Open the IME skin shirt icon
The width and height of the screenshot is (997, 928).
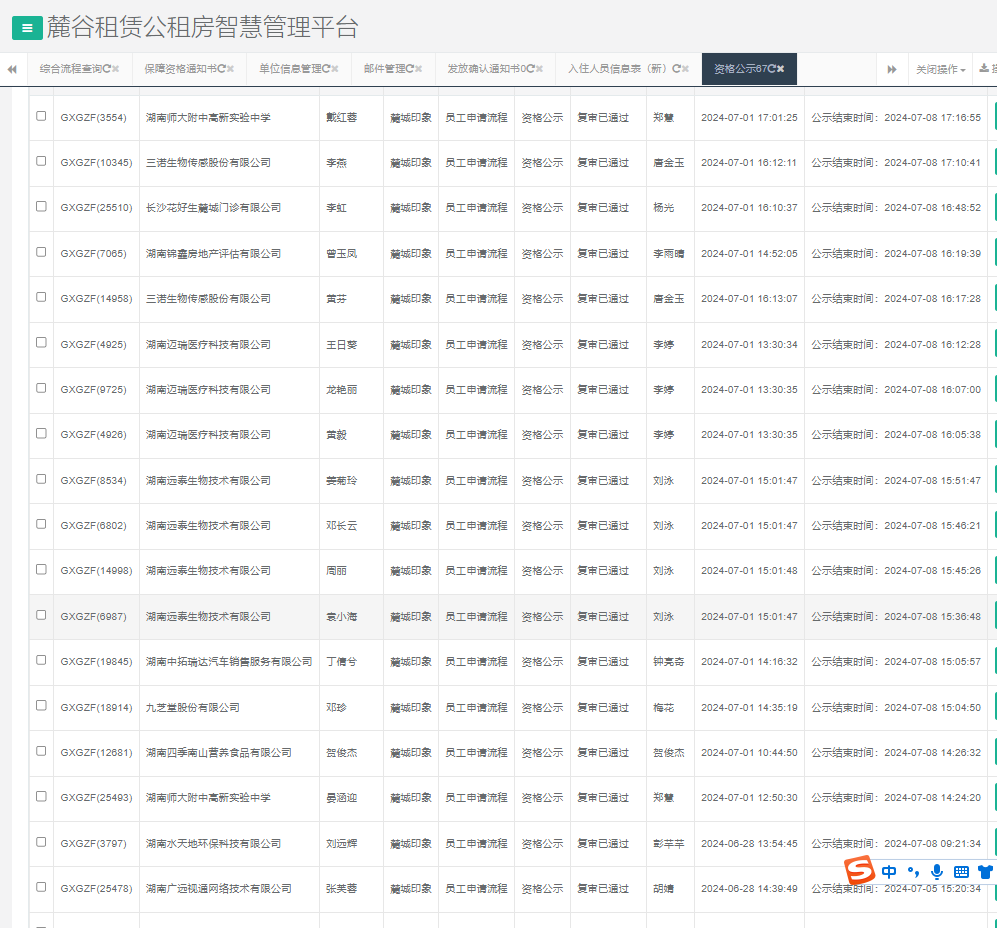986,872
